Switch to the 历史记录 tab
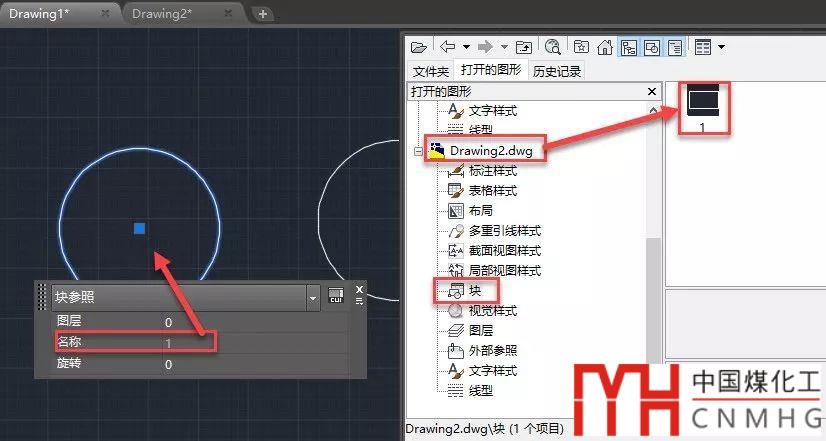This screenshot has width=826, height=441. (557, 71)
